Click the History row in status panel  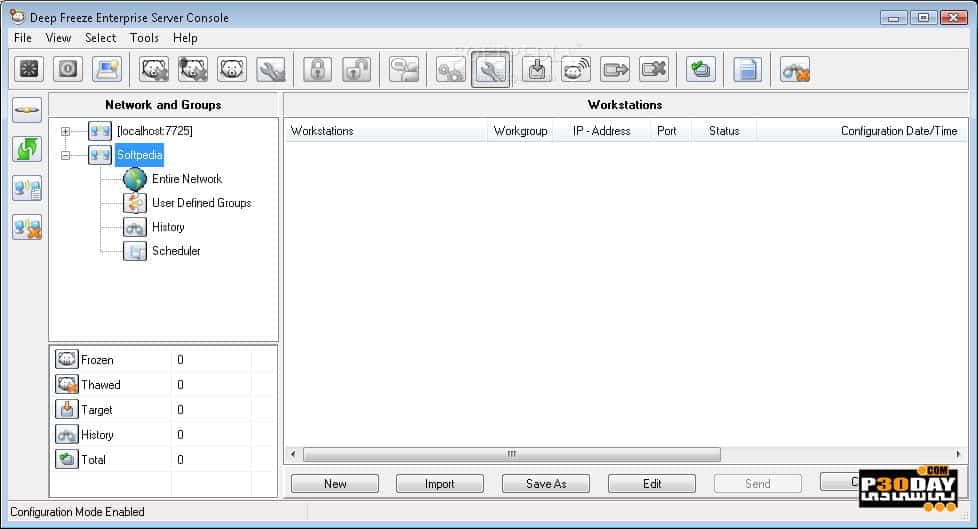163,434
